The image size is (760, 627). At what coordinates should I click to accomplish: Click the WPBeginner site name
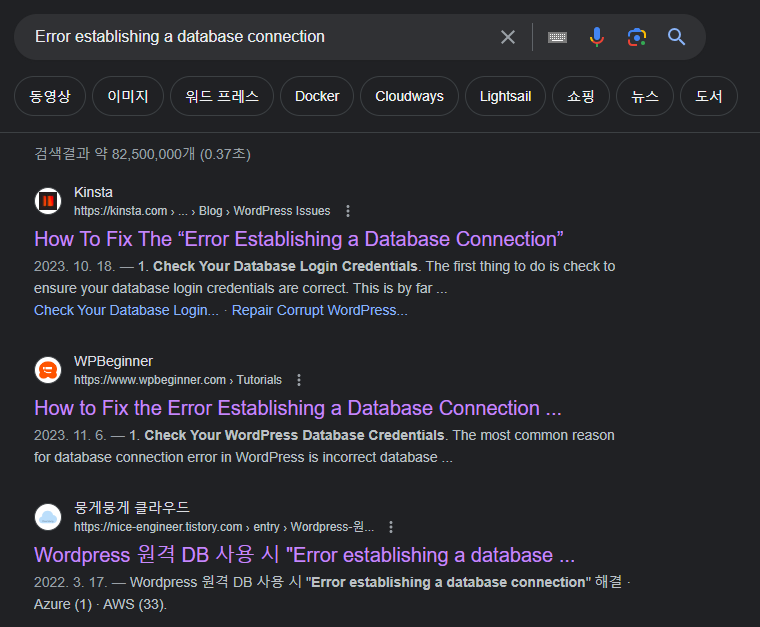click(x=113, y=361)
